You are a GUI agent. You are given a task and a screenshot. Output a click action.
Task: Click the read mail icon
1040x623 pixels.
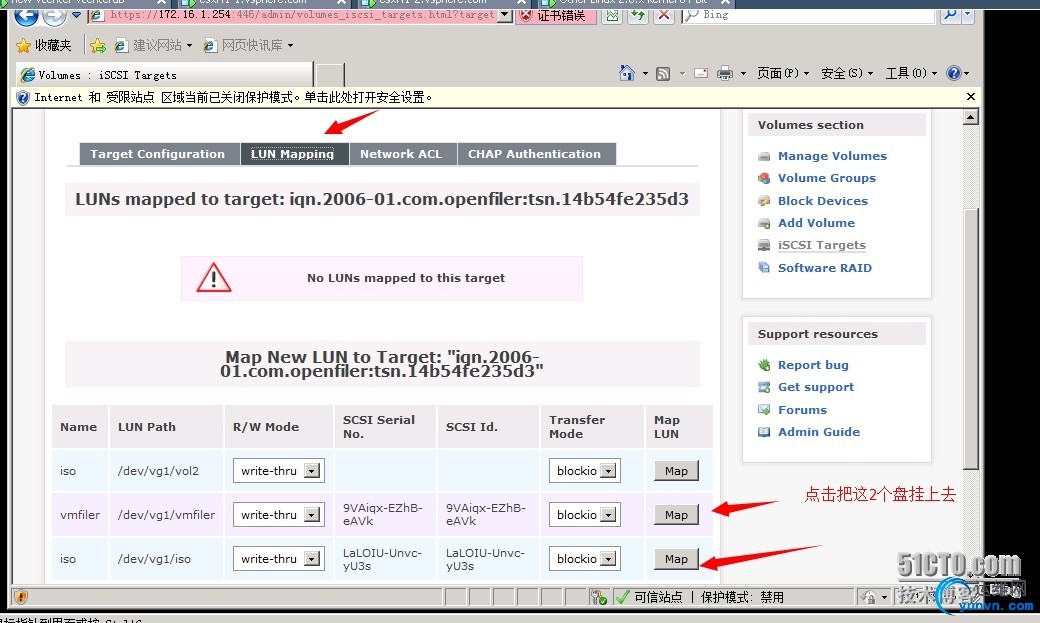(x=701, y=73)
